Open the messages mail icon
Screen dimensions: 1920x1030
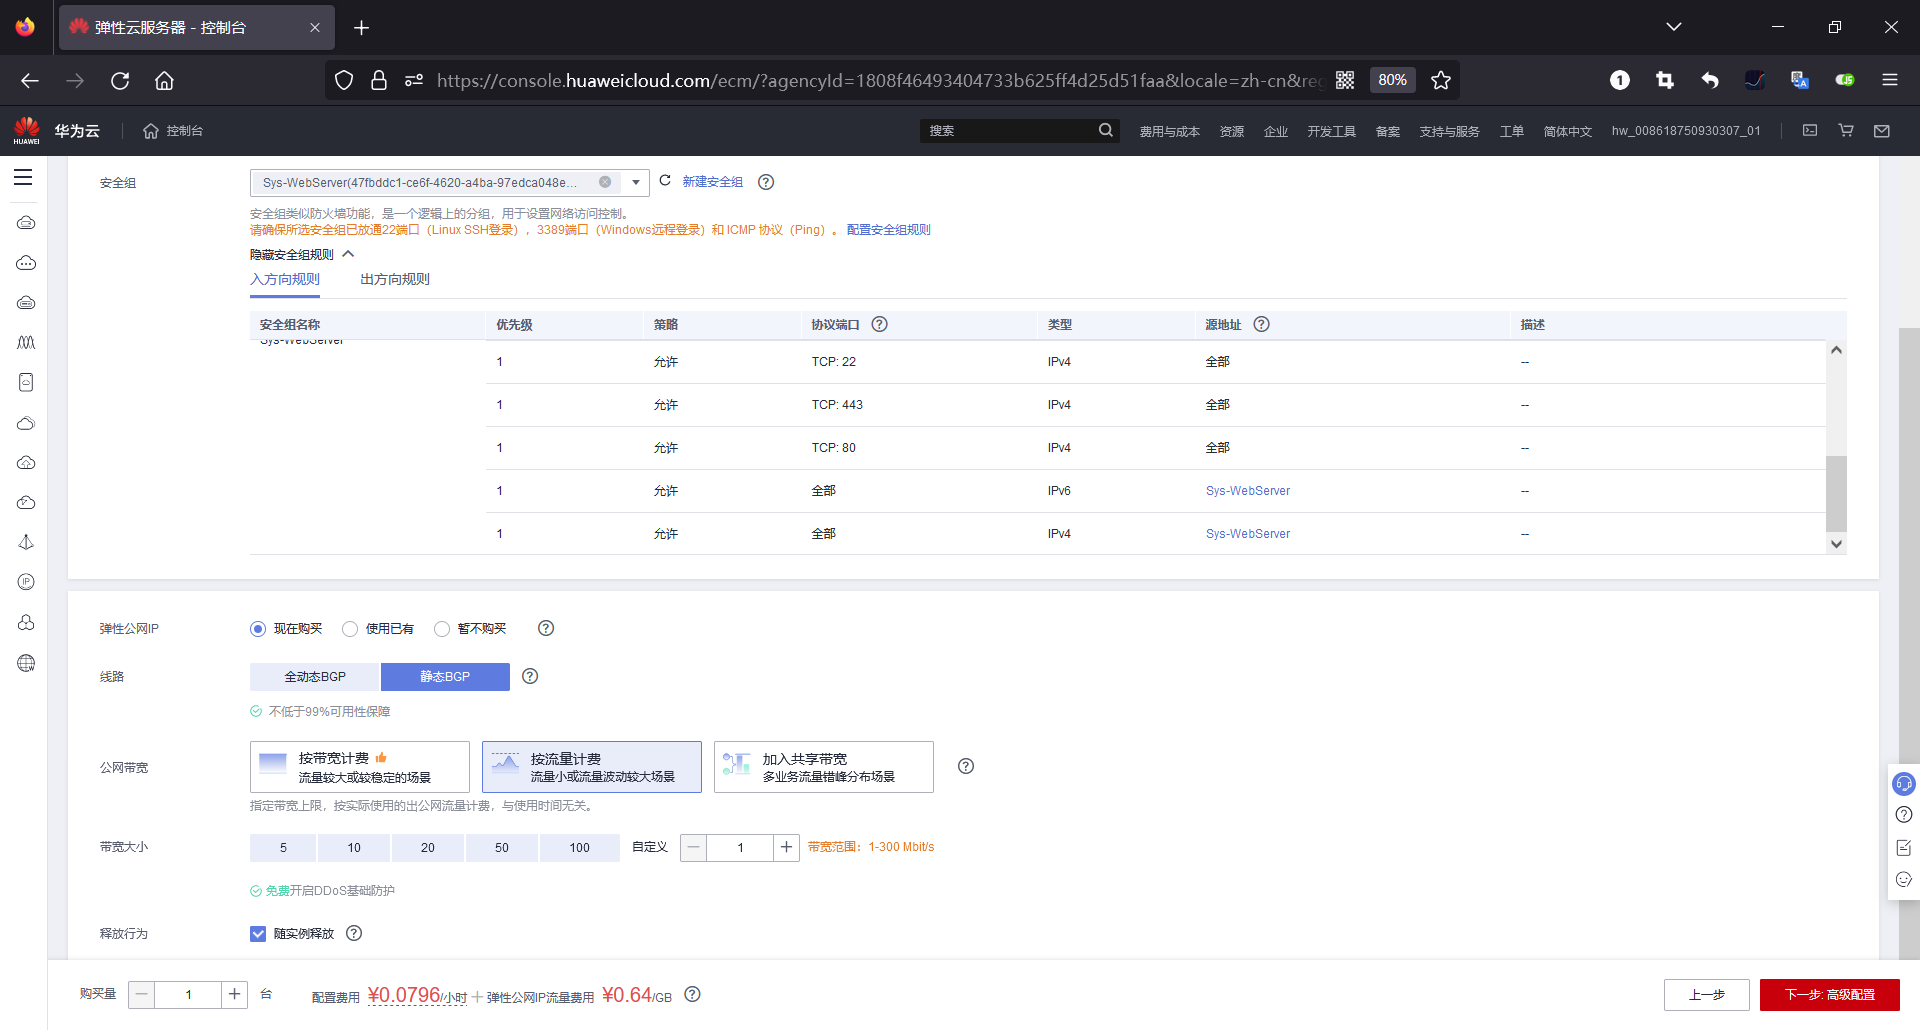click(x=1882, y=130)
